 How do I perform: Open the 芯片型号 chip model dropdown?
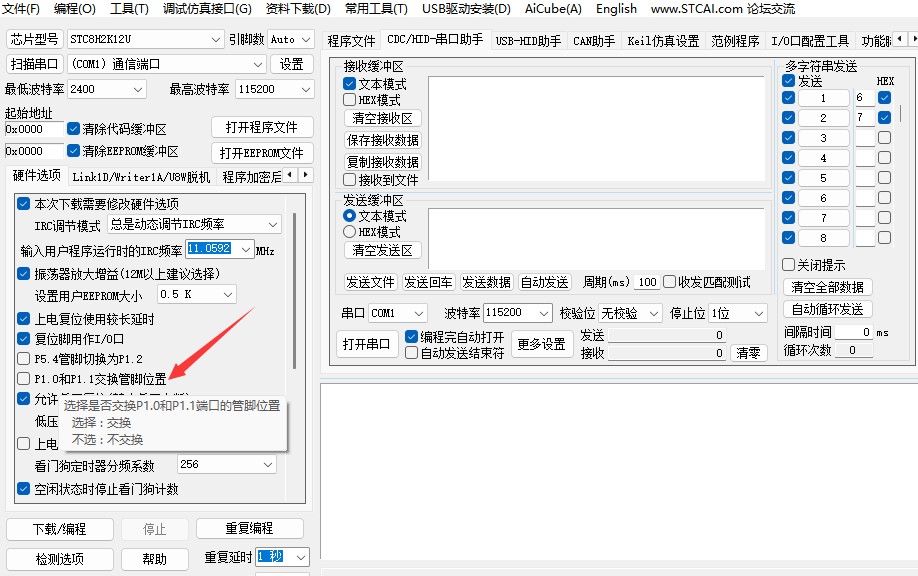[x=217, y=39]
